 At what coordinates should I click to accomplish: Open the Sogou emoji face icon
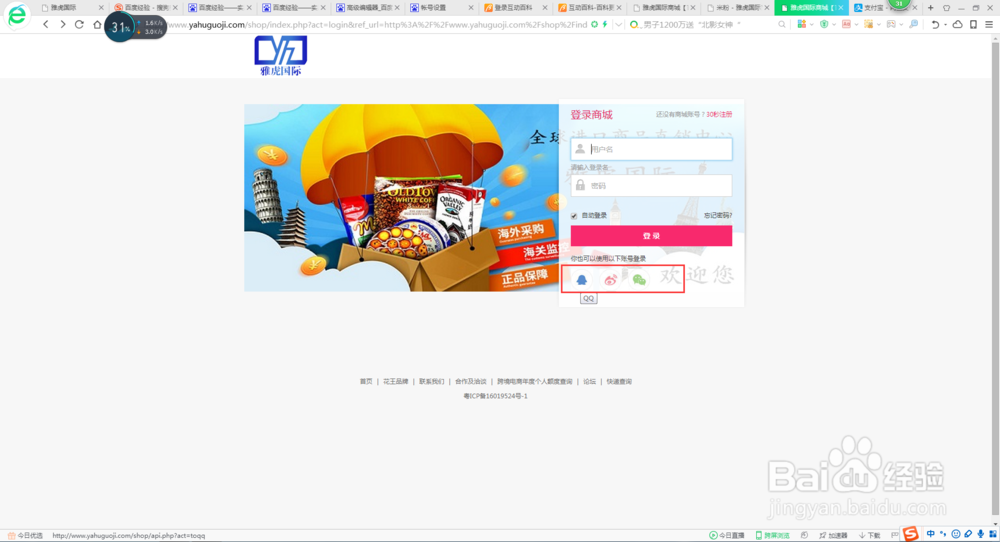[x=955, y=534]
